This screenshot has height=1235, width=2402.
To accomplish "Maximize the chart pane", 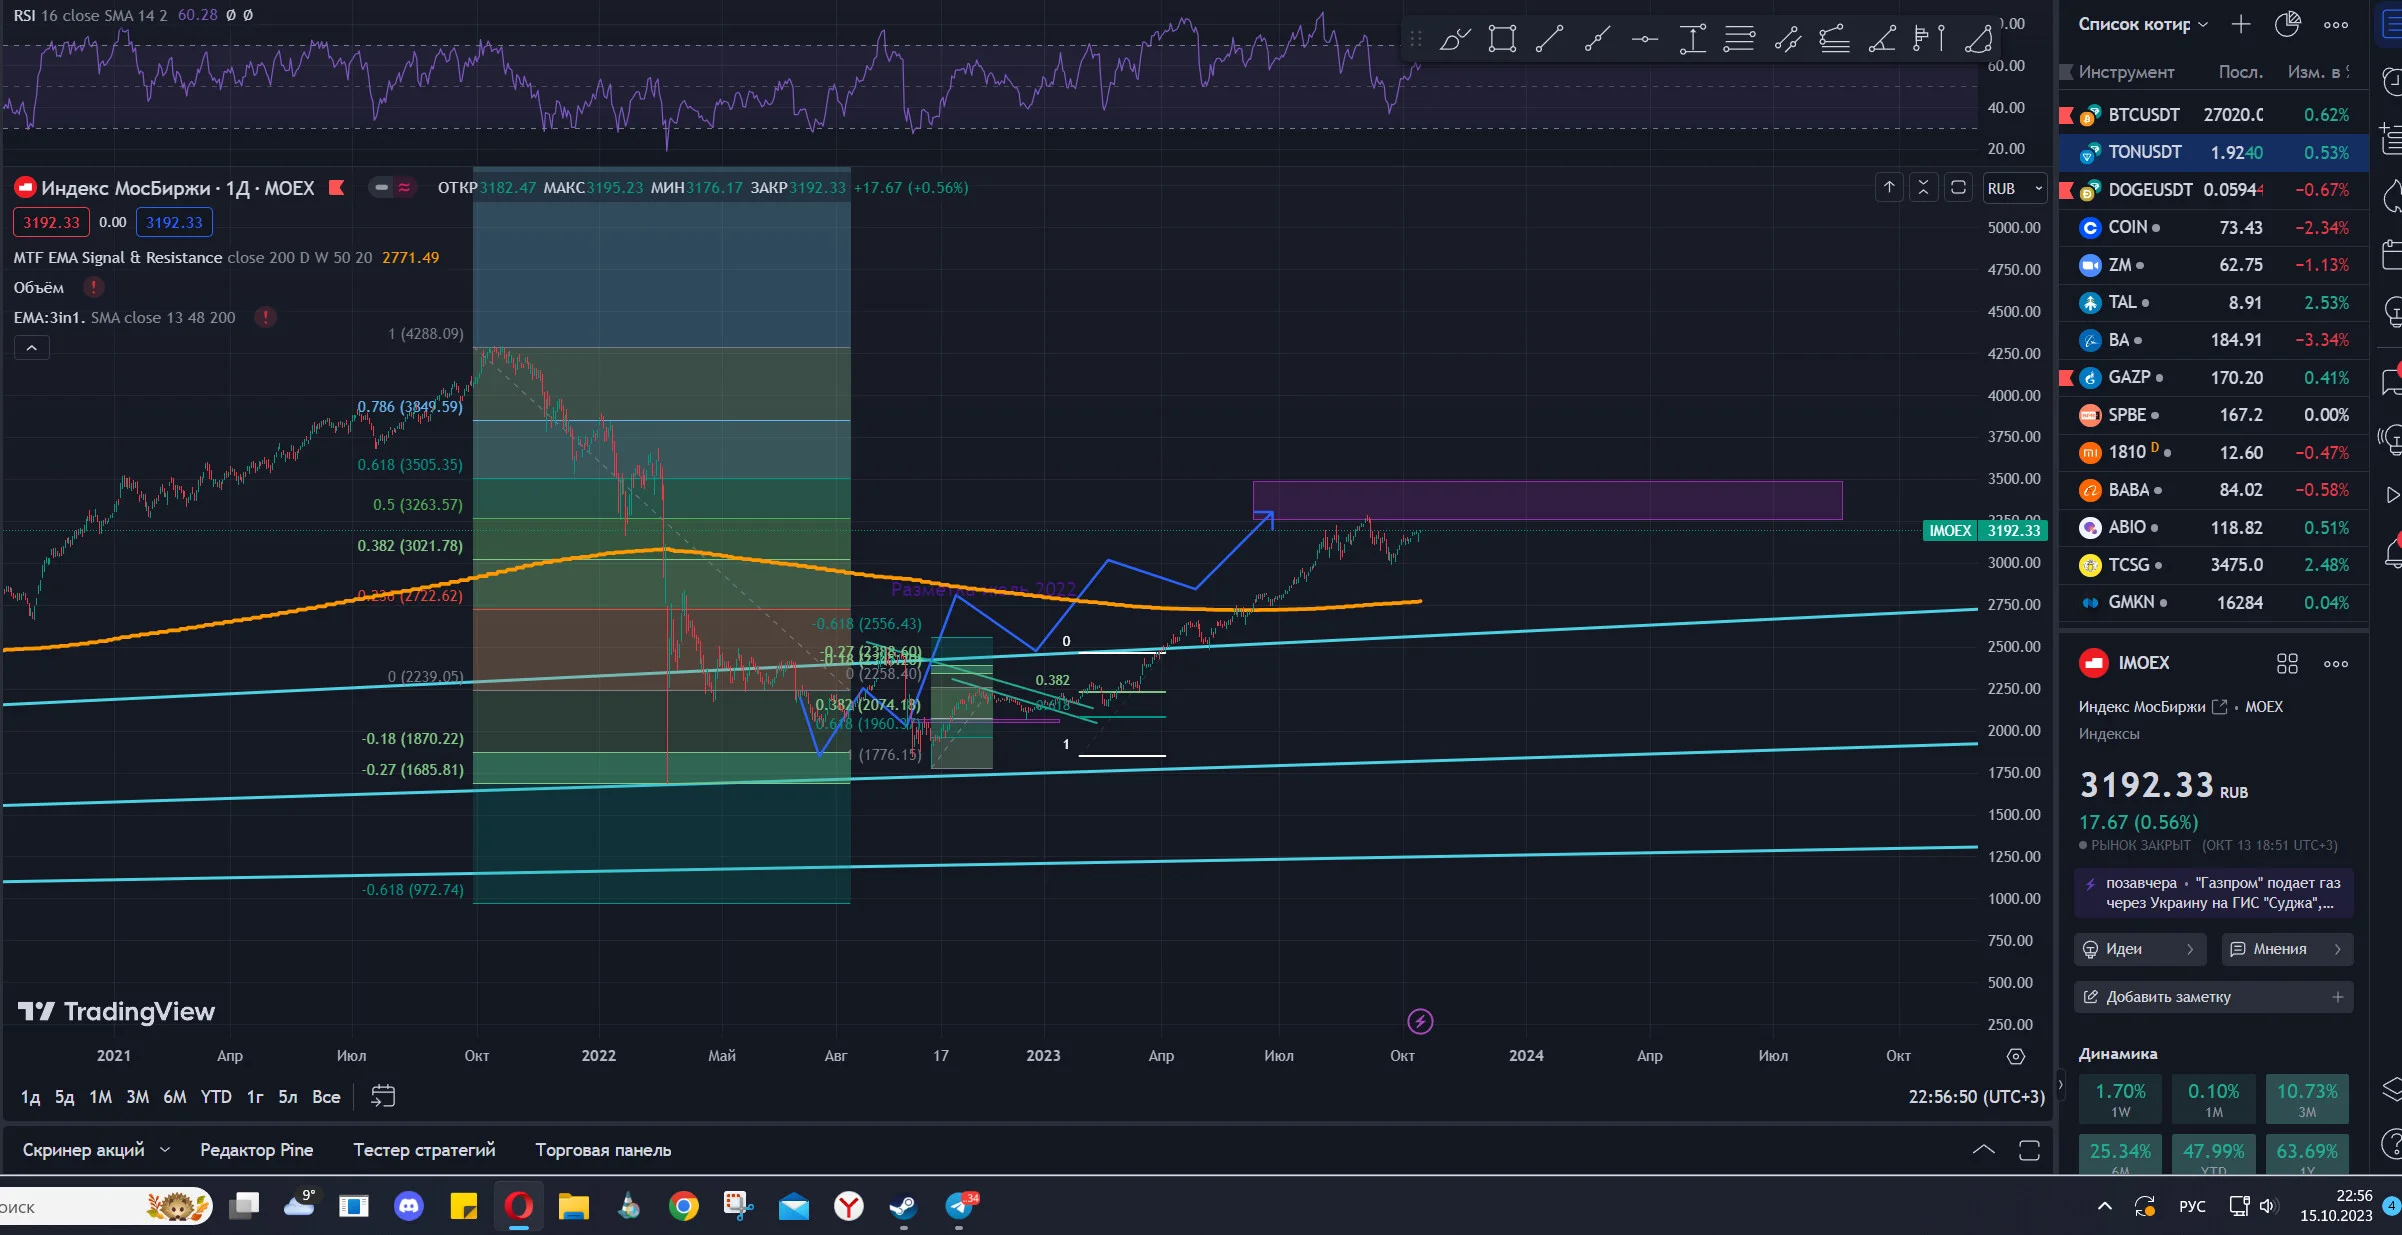I will (x=1958, y=187).
